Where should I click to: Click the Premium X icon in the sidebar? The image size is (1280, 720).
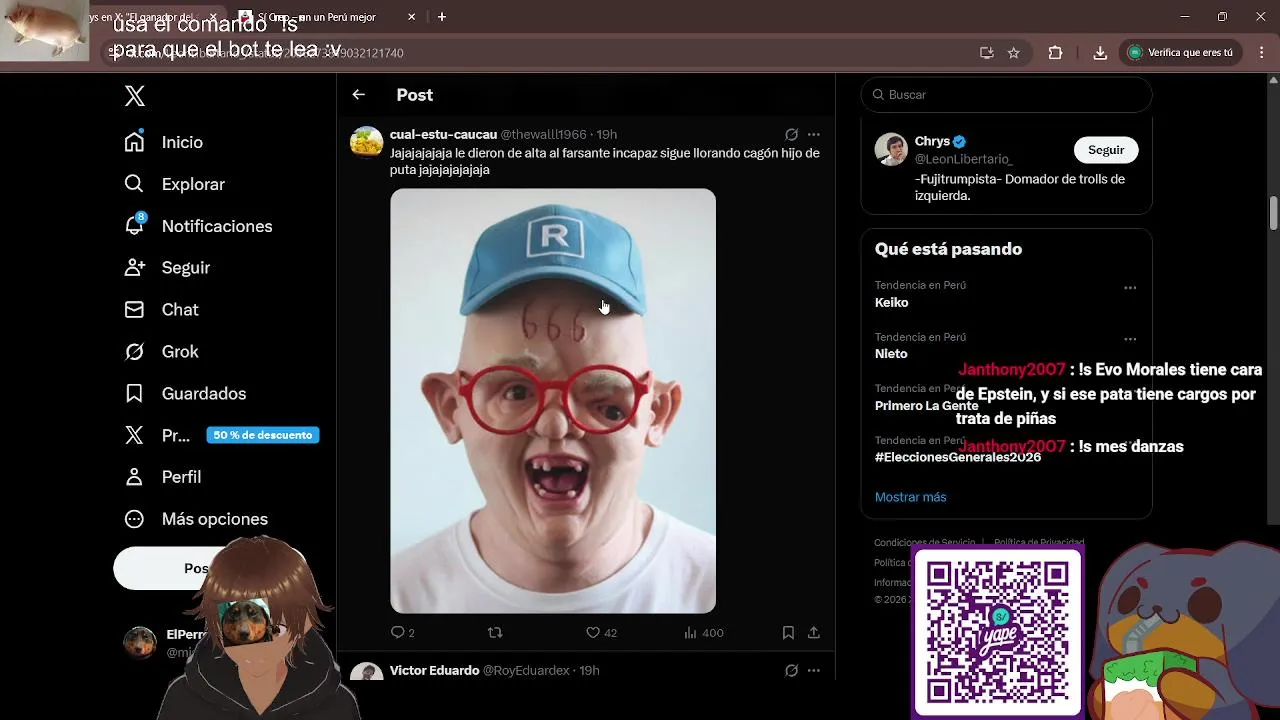[x=134, y=435]
